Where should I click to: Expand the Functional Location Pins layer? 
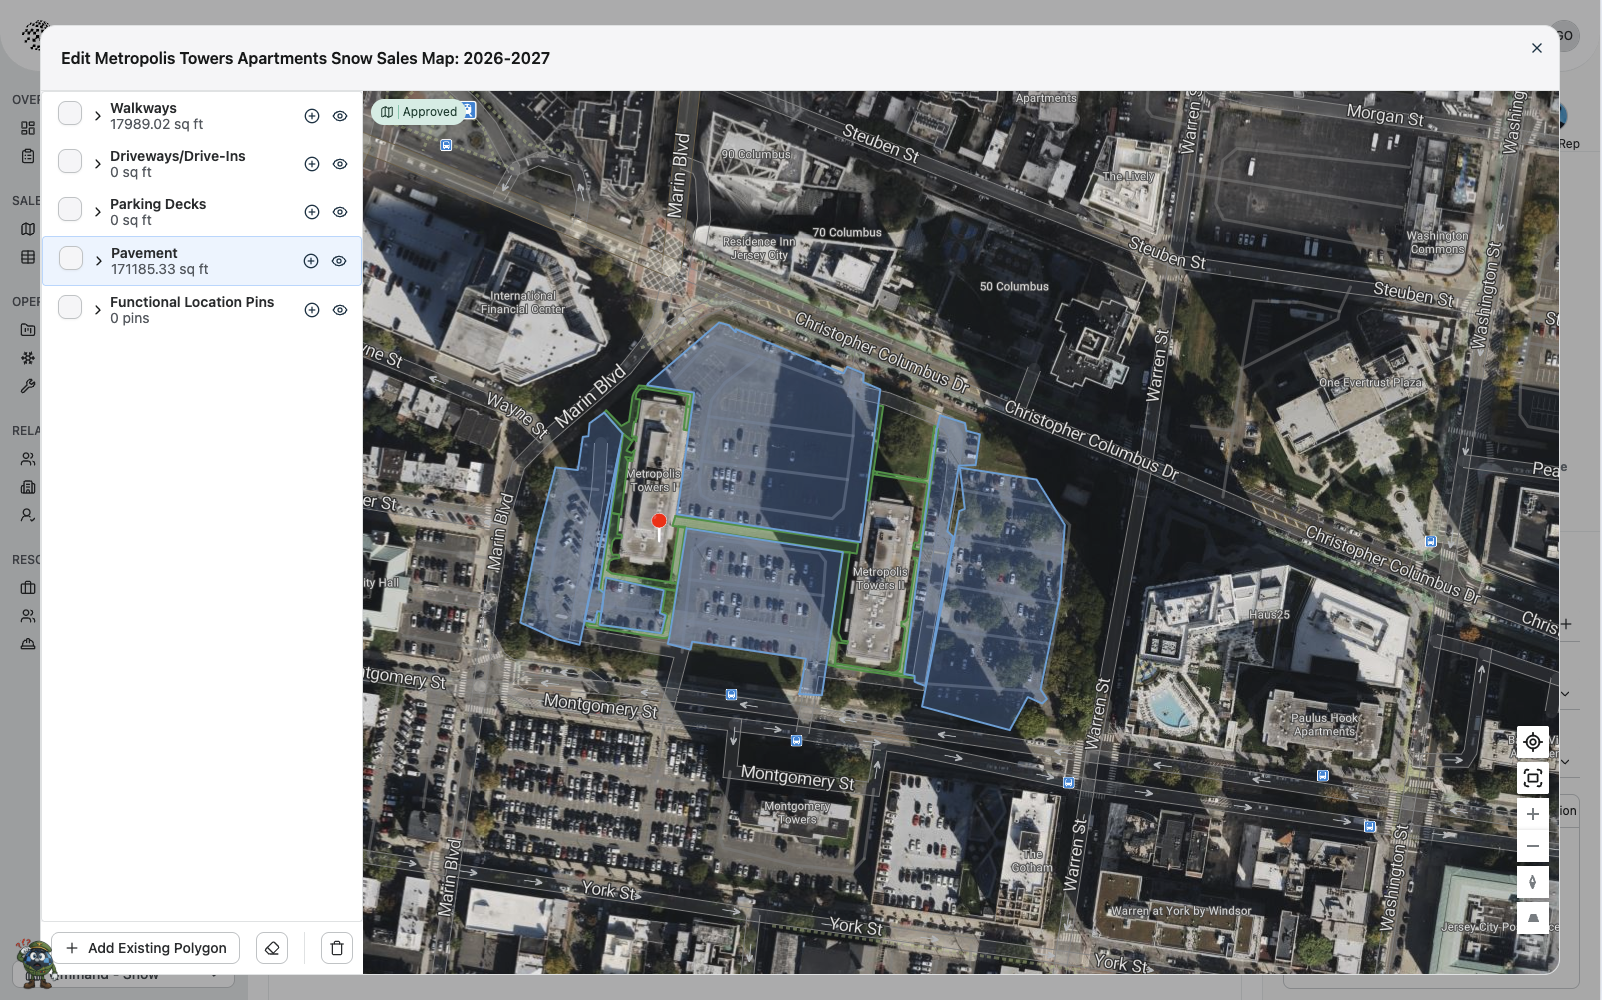click(96, 309)
